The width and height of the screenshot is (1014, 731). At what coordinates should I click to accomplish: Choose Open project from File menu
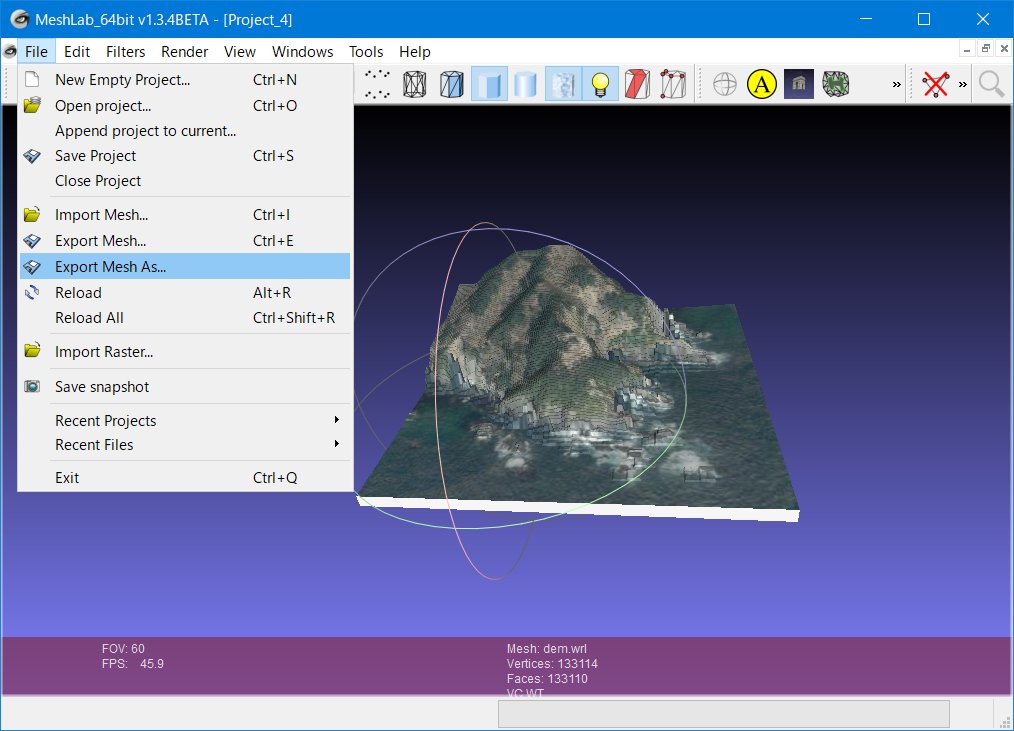coord(185,105)
